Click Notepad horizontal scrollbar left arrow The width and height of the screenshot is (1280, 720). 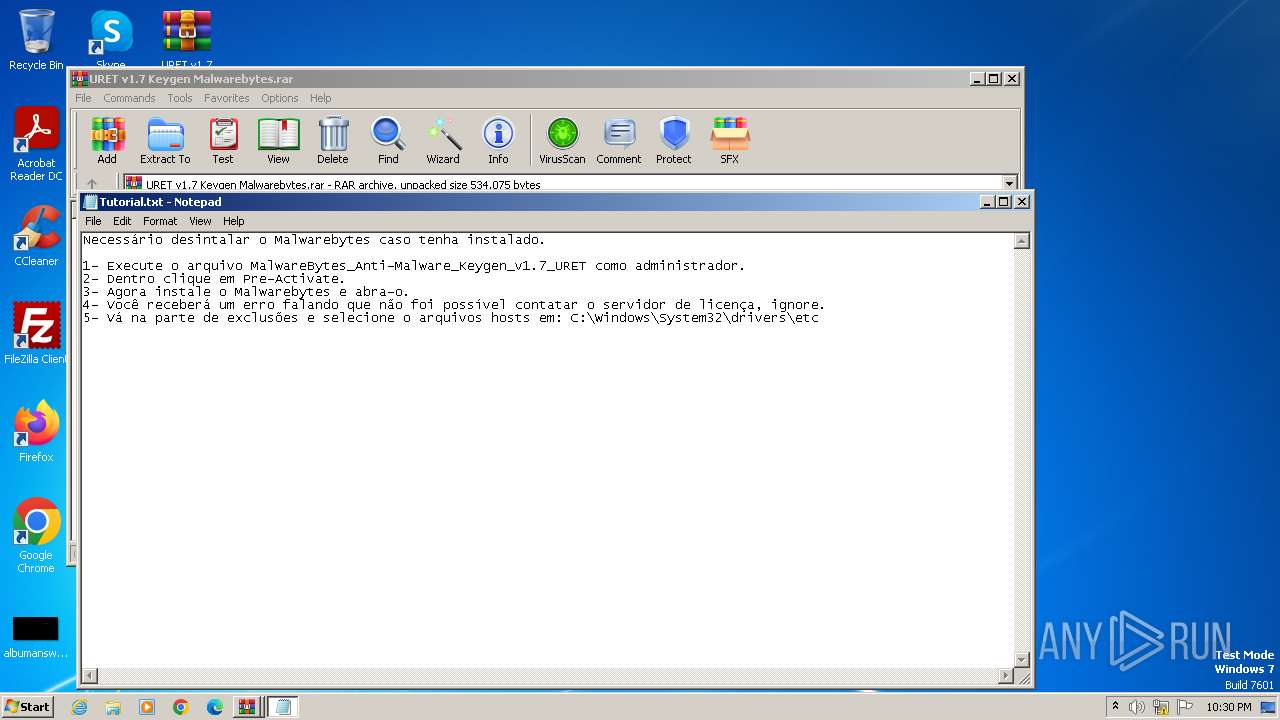(89, 676)
